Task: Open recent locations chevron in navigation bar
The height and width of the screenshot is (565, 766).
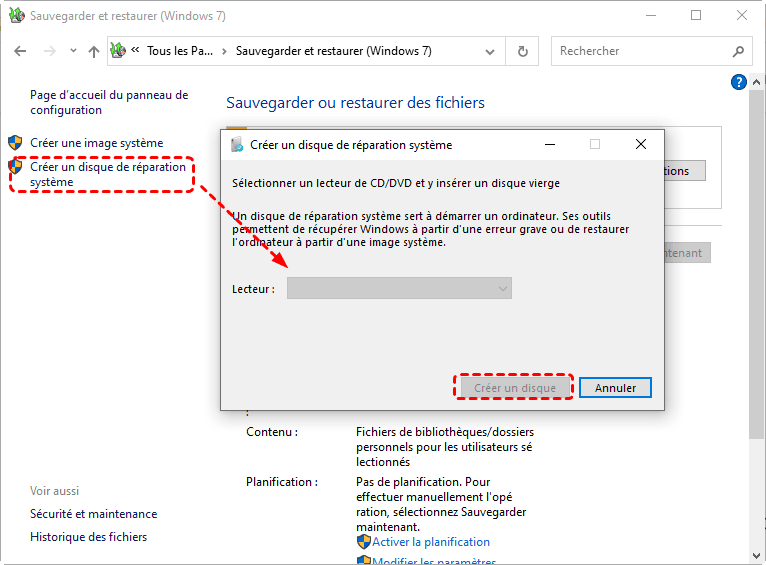Action: [73, 50]
